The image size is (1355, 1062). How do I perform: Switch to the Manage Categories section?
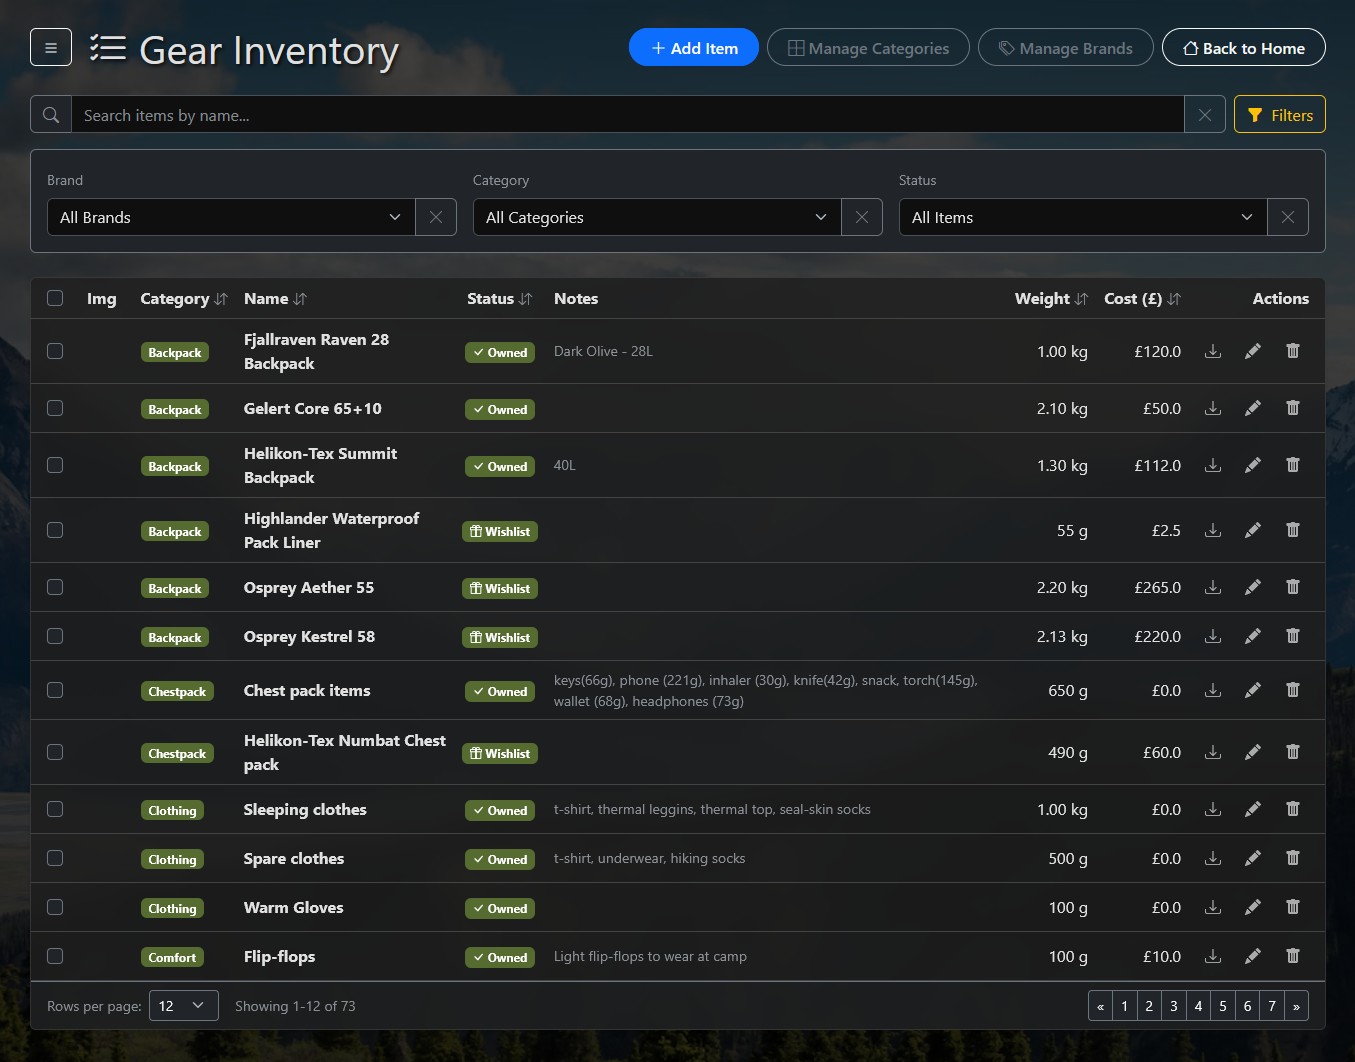click(x=867, y=47)
